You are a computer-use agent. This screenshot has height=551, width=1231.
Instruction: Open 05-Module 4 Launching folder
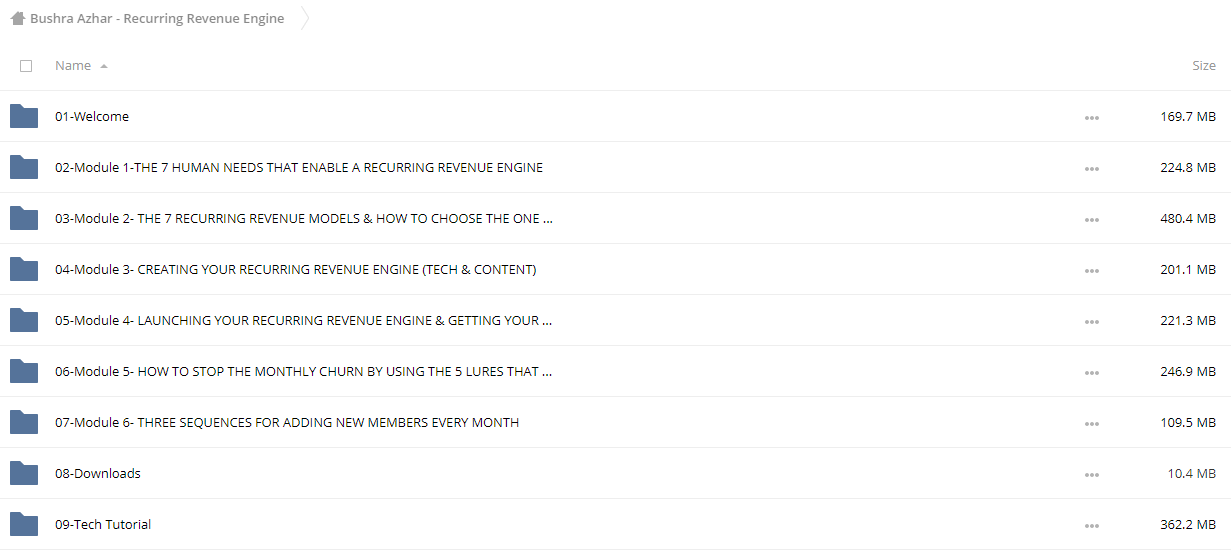click(x=303, y=320)
